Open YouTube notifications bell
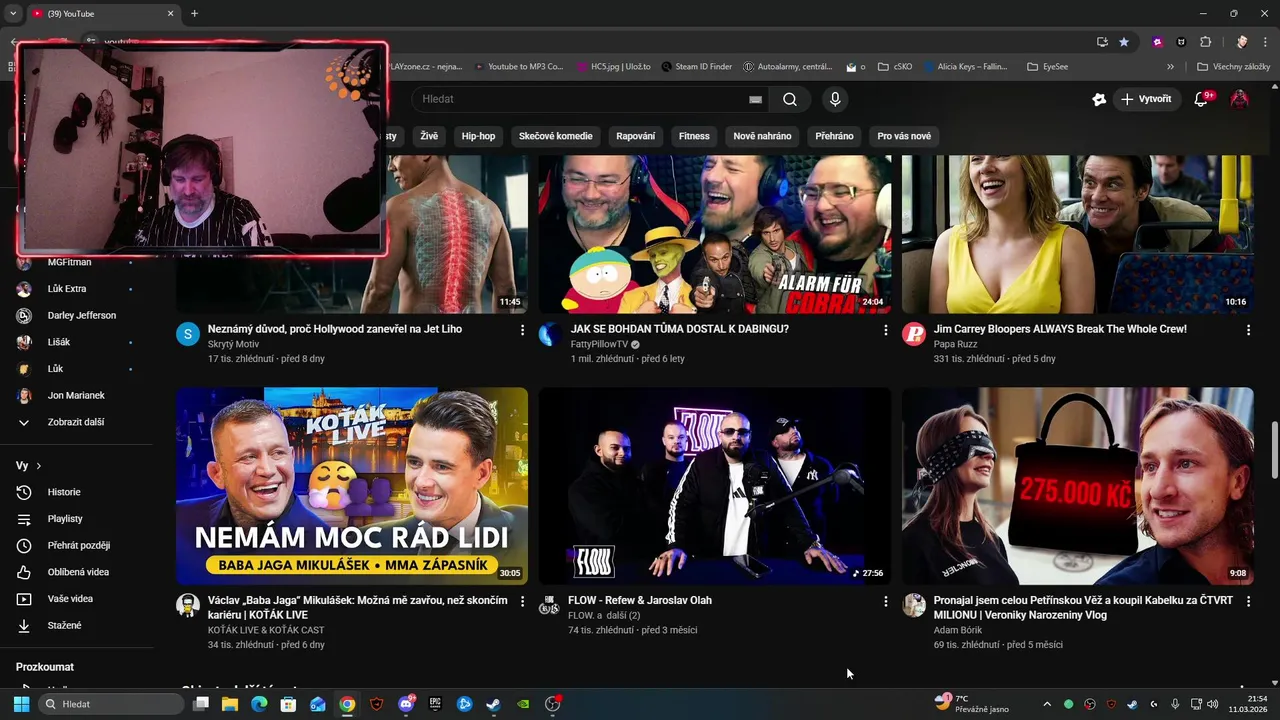 [1203, 99]
